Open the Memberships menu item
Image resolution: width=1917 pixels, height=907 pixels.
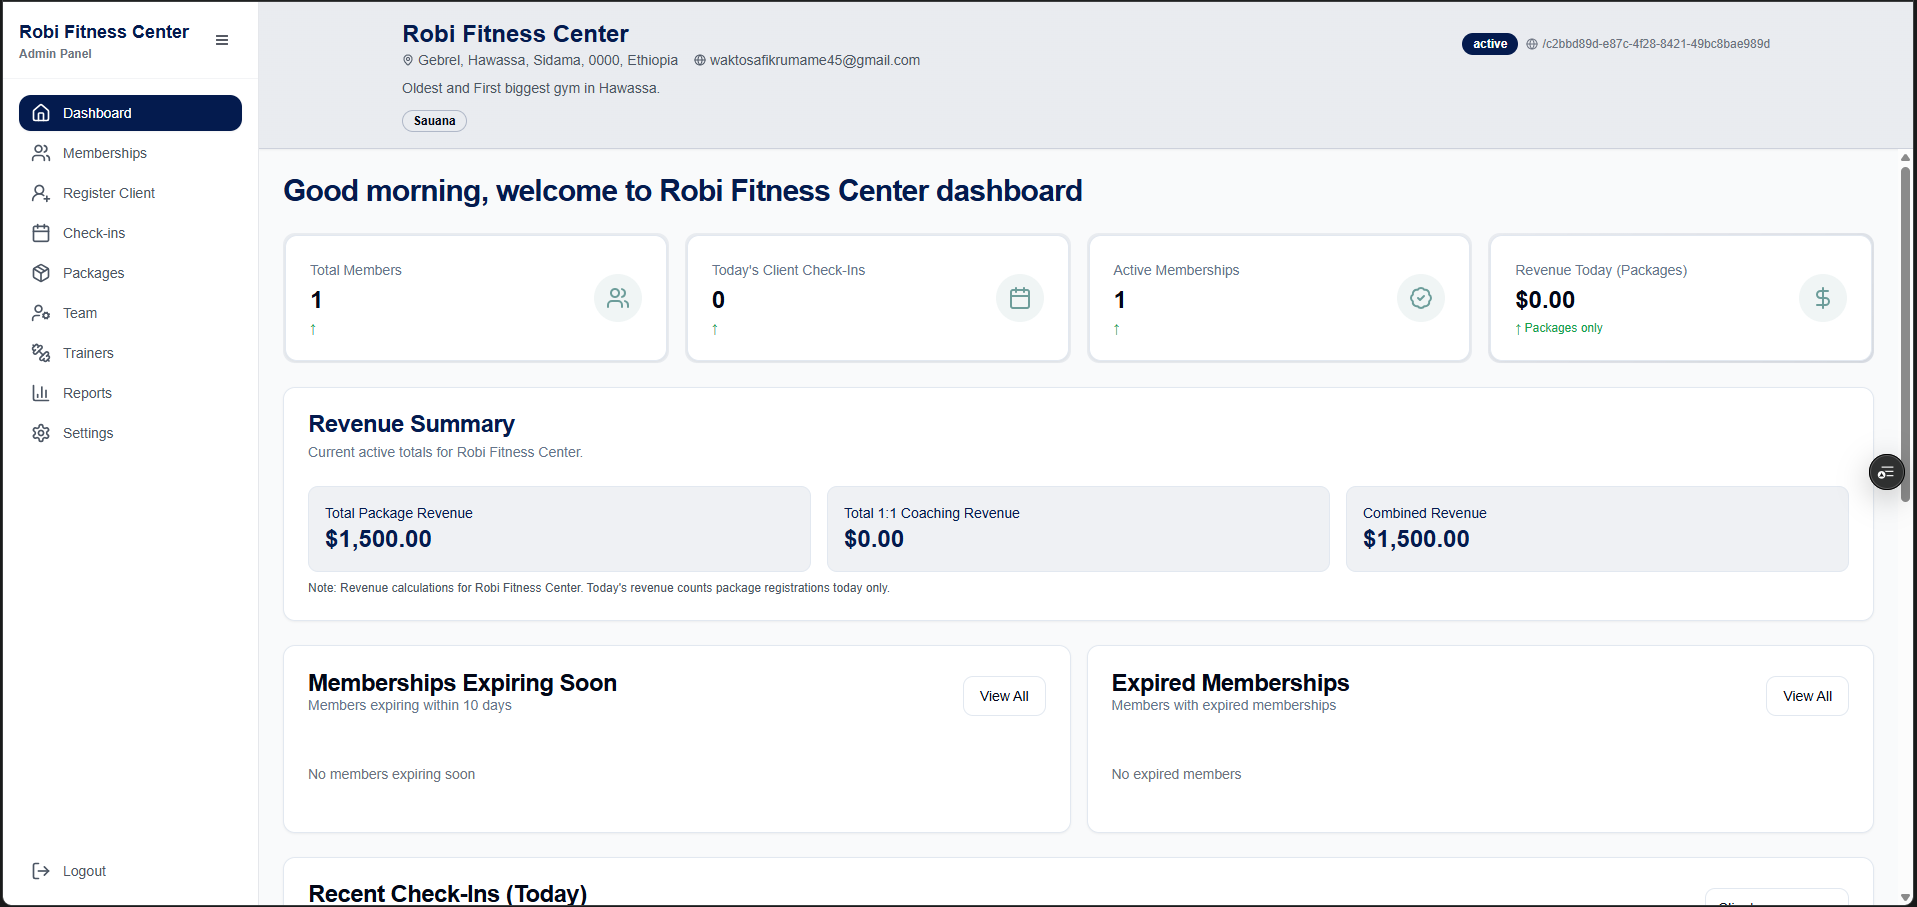point(130,153)
